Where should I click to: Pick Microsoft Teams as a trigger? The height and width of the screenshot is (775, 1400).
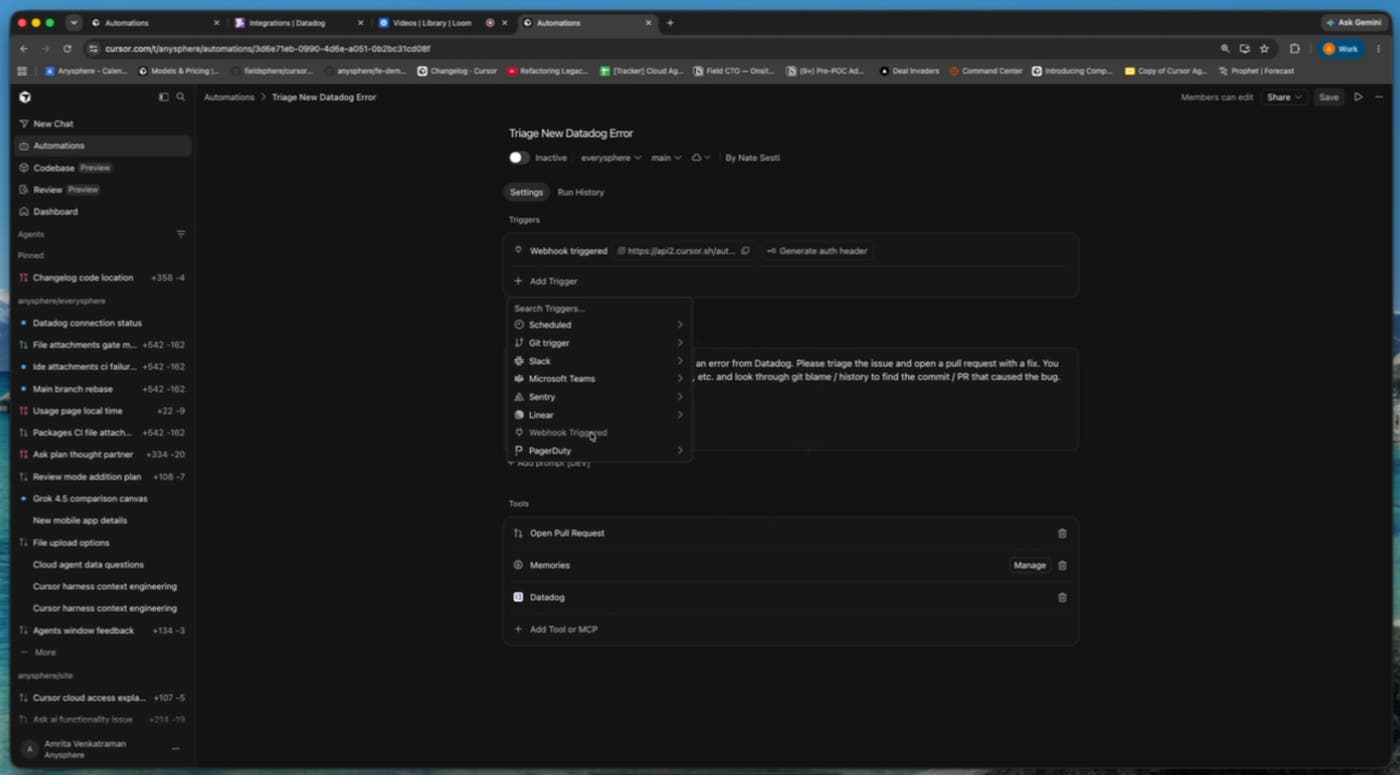point(598,379)
